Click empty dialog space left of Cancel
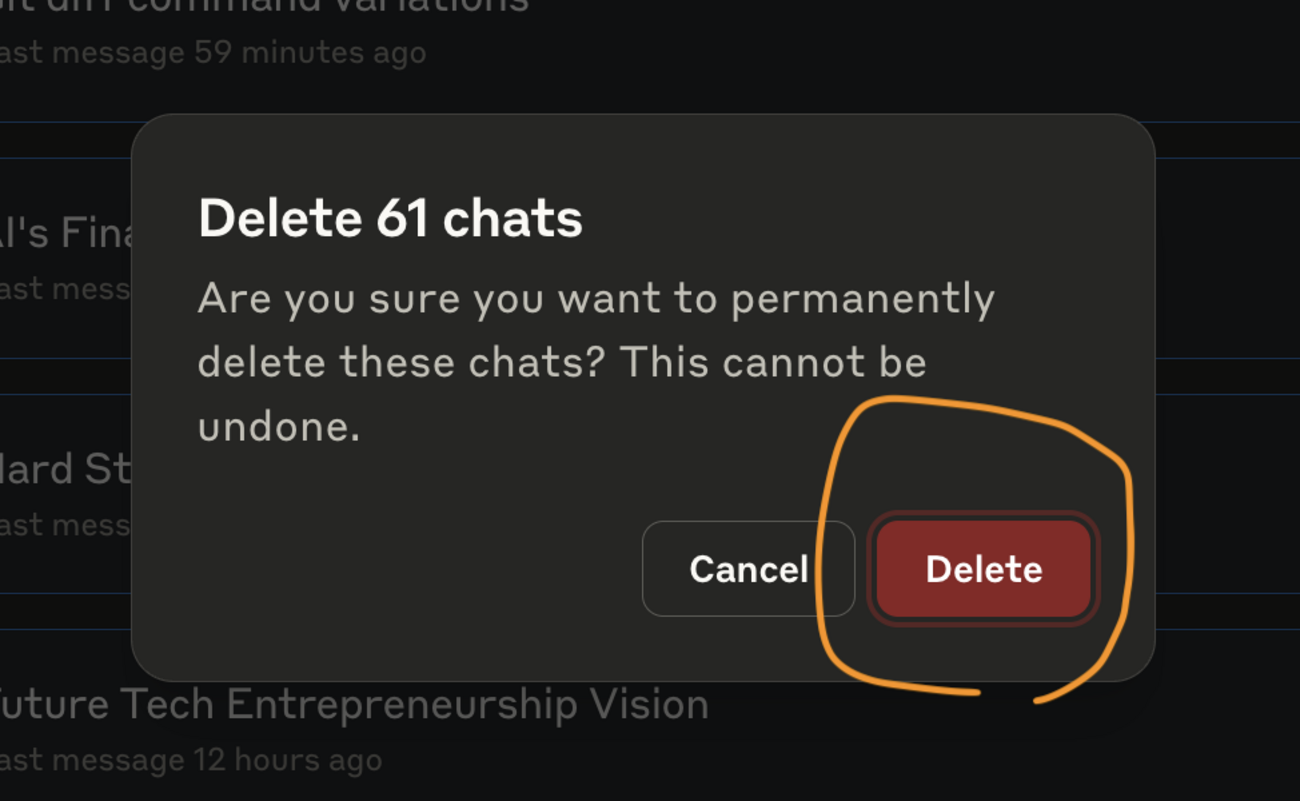Screen dimensions: 1300x801 tap(420, 569)
